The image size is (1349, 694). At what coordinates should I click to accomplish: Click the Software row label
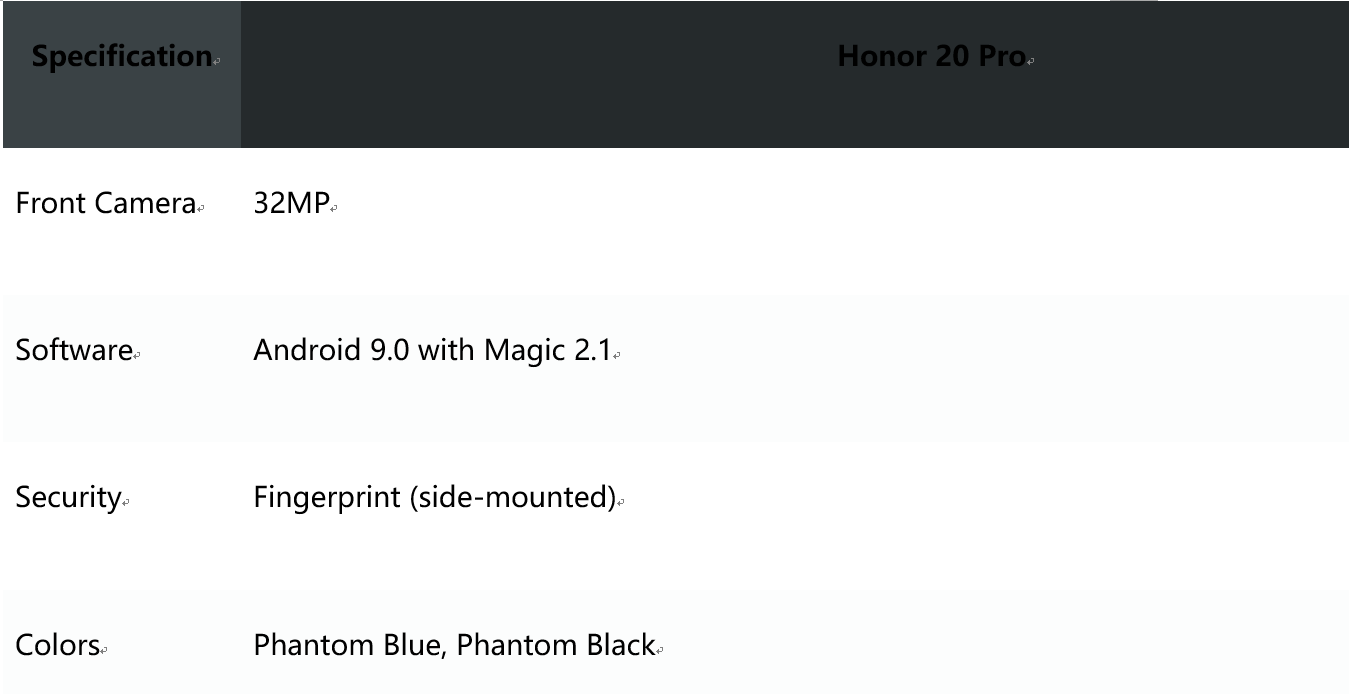tap(74, 350)
